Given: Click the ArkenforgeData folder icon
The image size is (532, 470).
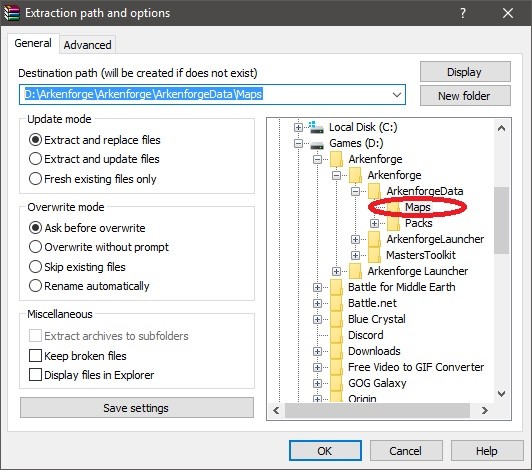Looking at the screenshot, I should click(x=375, y=191).
